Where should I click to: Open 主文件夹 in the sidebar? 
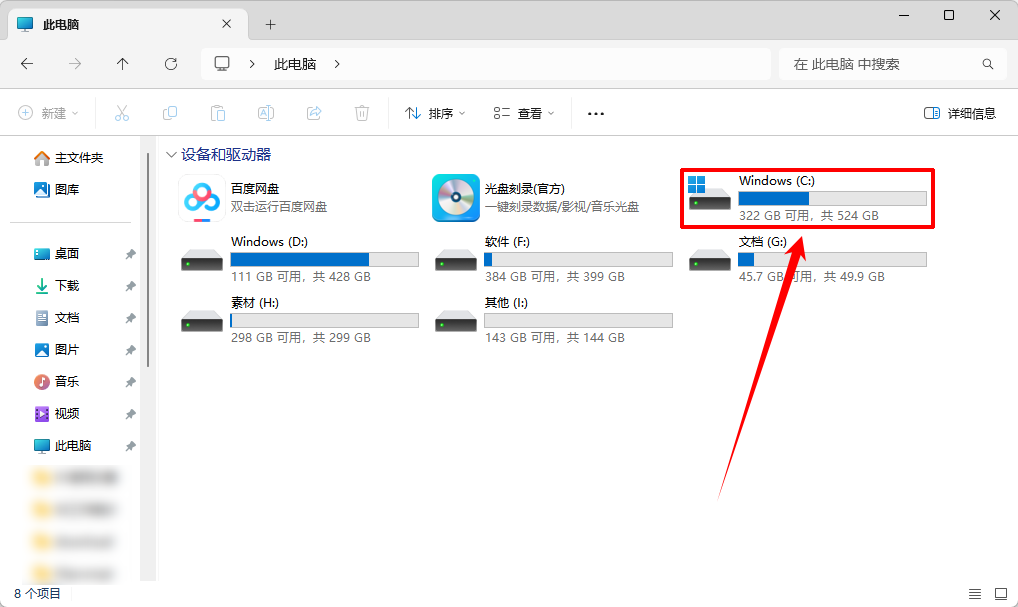[x=69, y=158]
